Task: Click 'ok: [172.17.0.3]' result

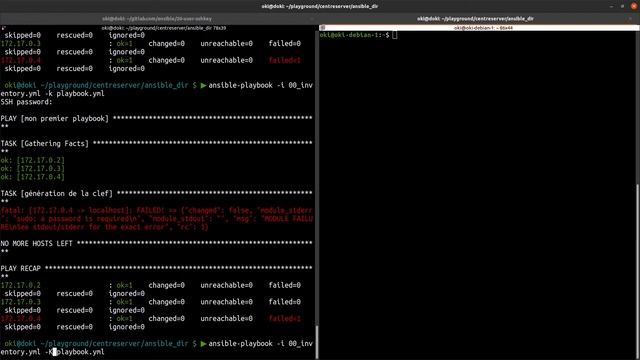Action: pos(33,168)
